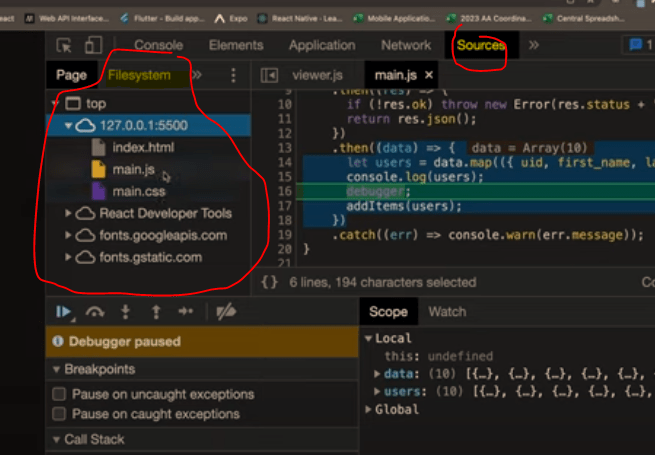
Task: Click the step into function icon
Action: tap(125, 312)
